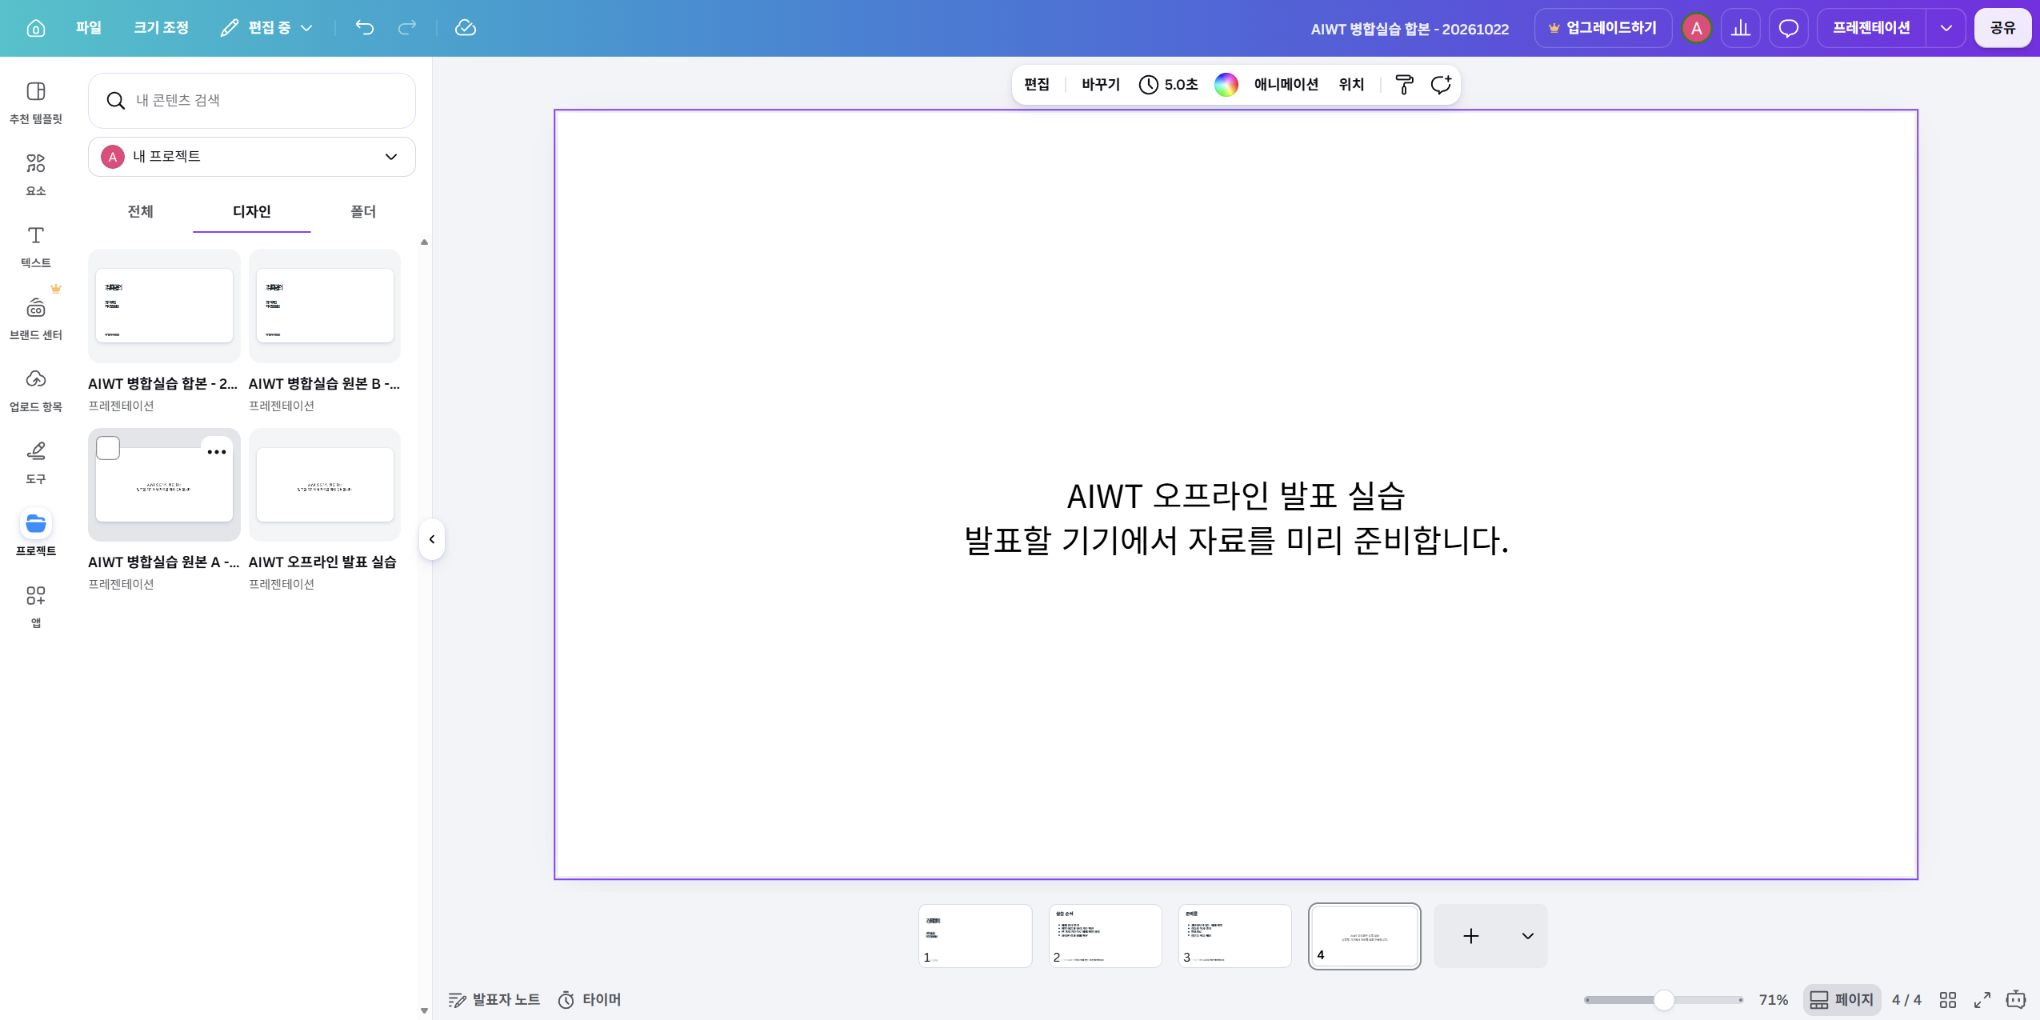The width and height of the screenshot is (2040, 1020).
Task: Open more options for 원본 A design
Action: [x=216, y=452]
